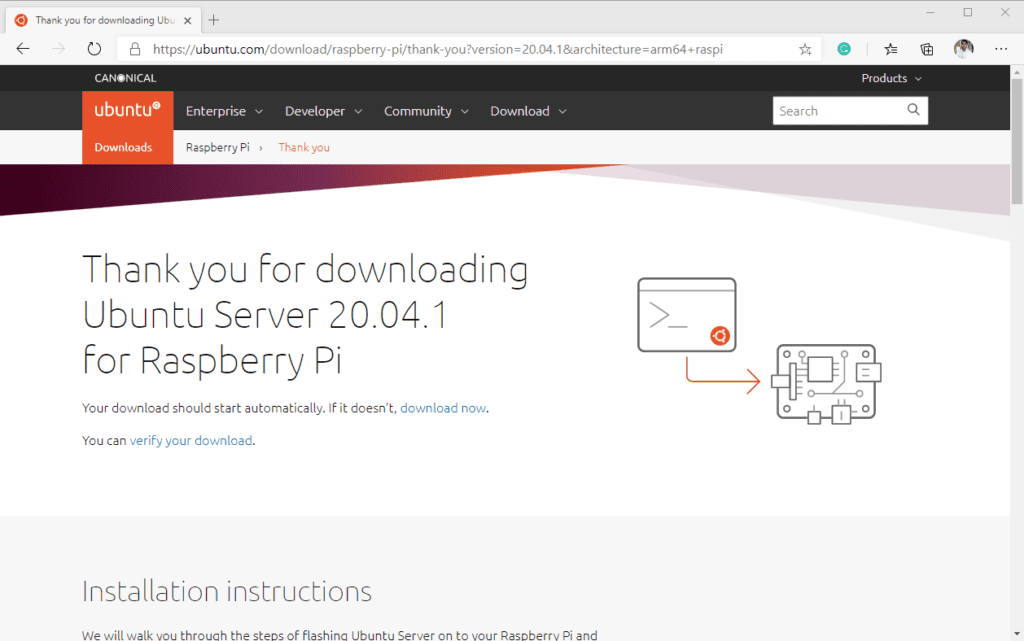Image resolution: width=1024 pixels, height=641 pixels.
Task: Open browser Settings and more menu
Action: tap(1000, 49)
